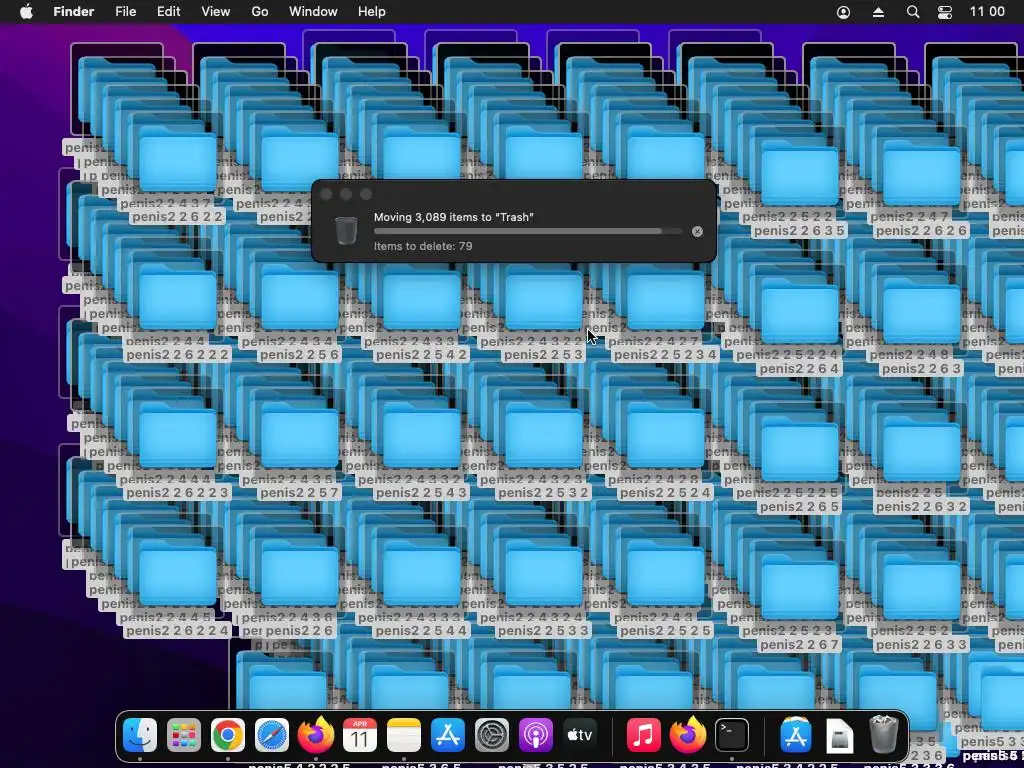Open the Applications folder icon beside Terminal
Image resolution: width=1024 pixels, height=768 pixels.
click(x=795, y=735)
